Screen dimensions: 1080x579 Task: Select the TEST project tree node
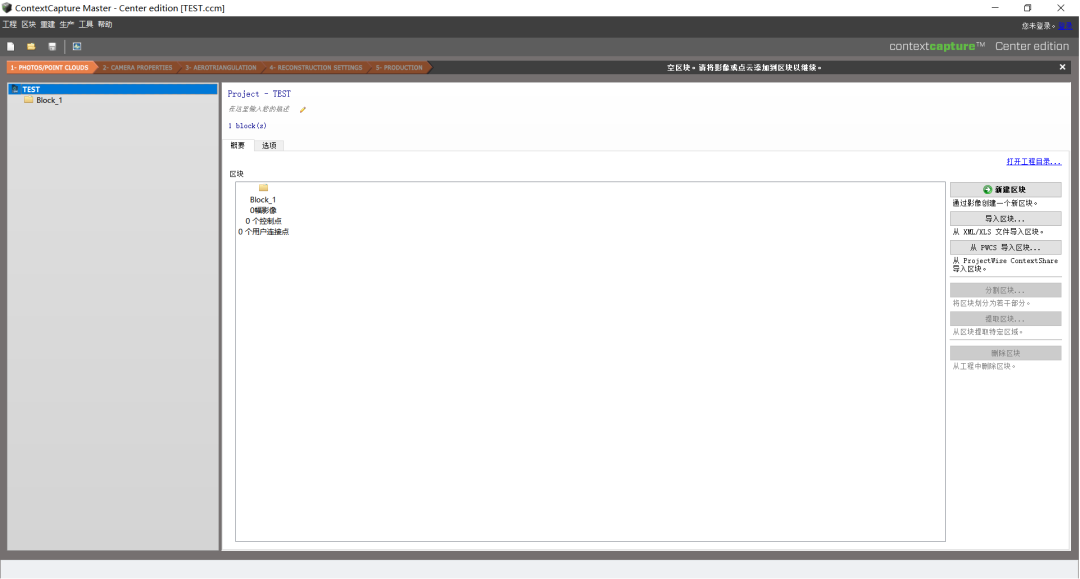(113, 90)
